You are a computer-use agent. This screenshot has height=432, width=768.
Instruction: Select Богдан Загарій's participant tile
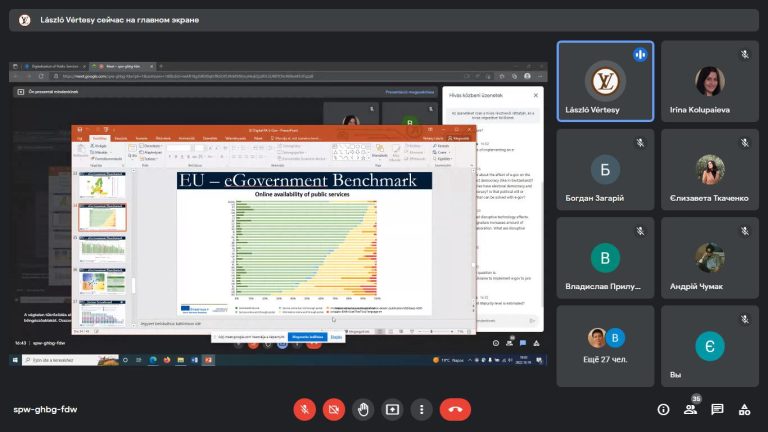(x=605, y=170)
